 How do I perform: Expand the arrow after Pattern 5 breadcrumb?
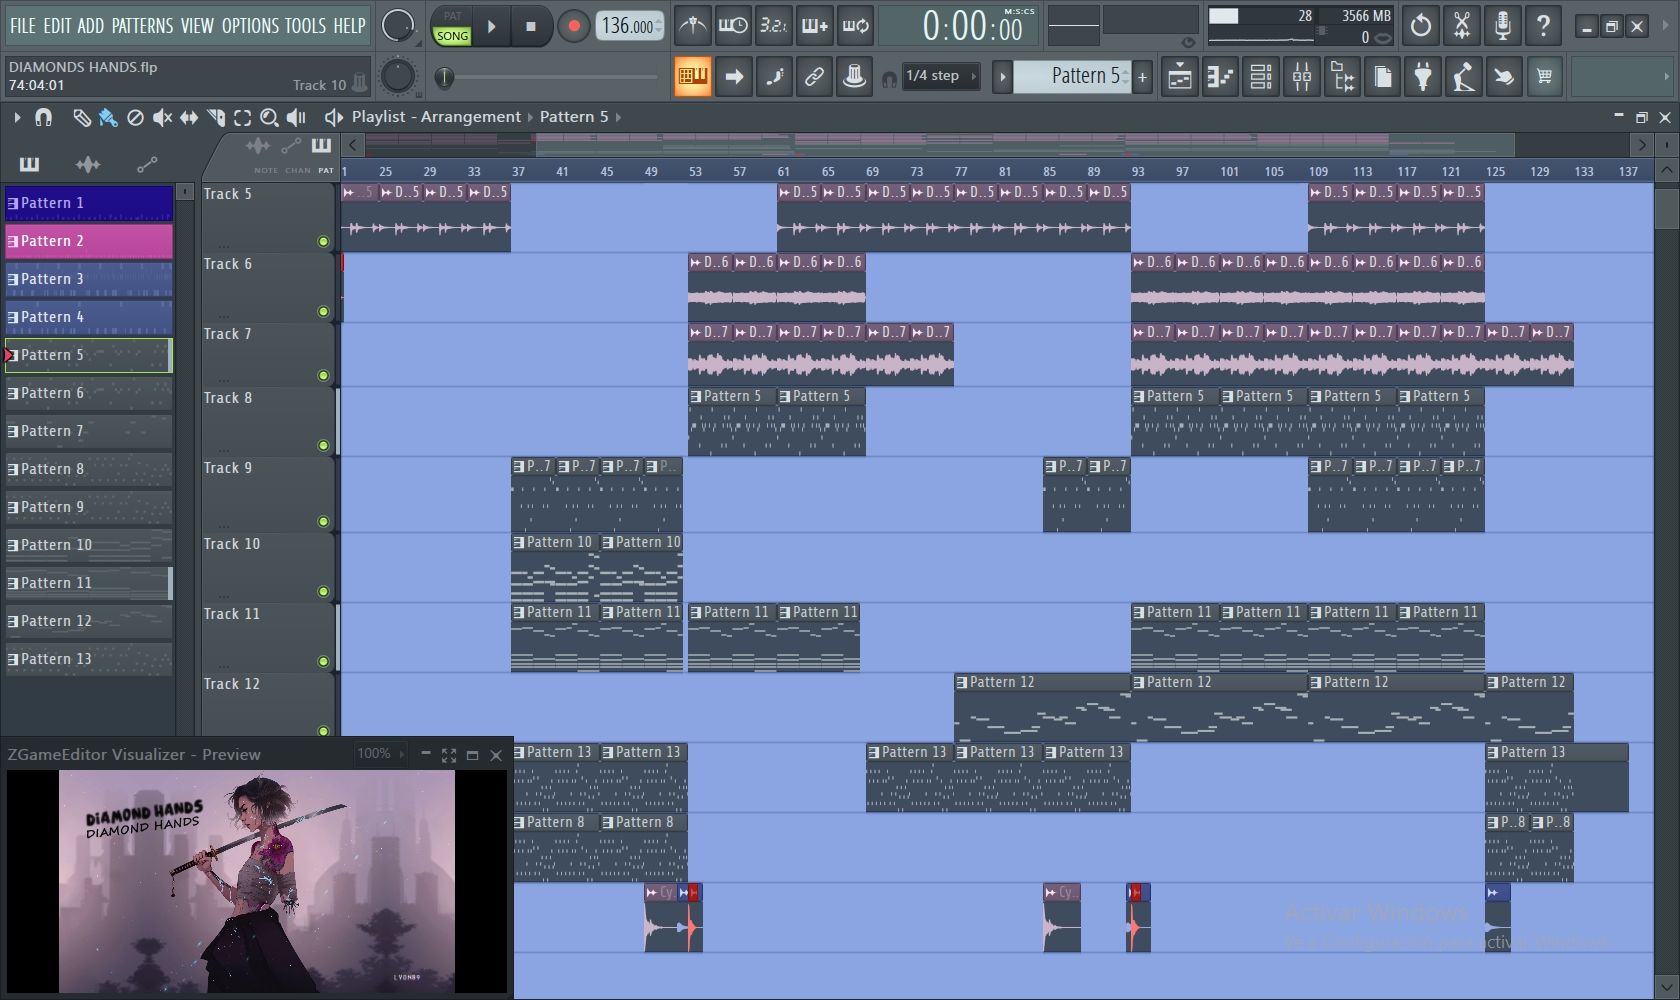coord(618,117)
